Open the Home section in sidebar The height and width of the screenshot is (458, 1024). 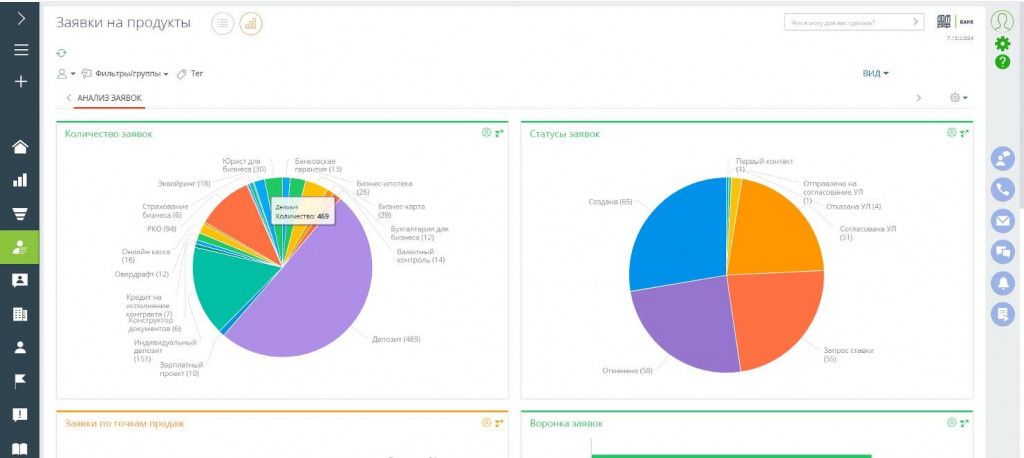(20, 148)
